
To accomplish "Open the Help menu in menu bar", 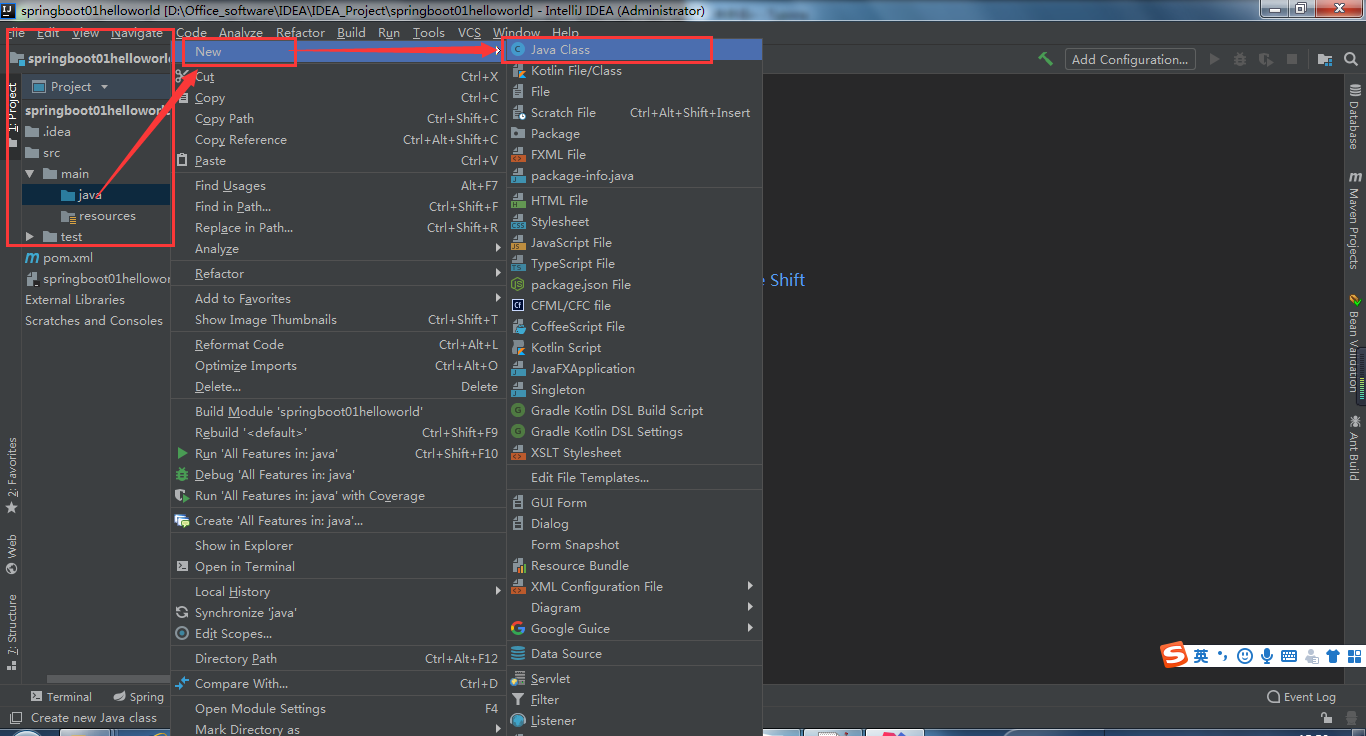I will 565,33.
